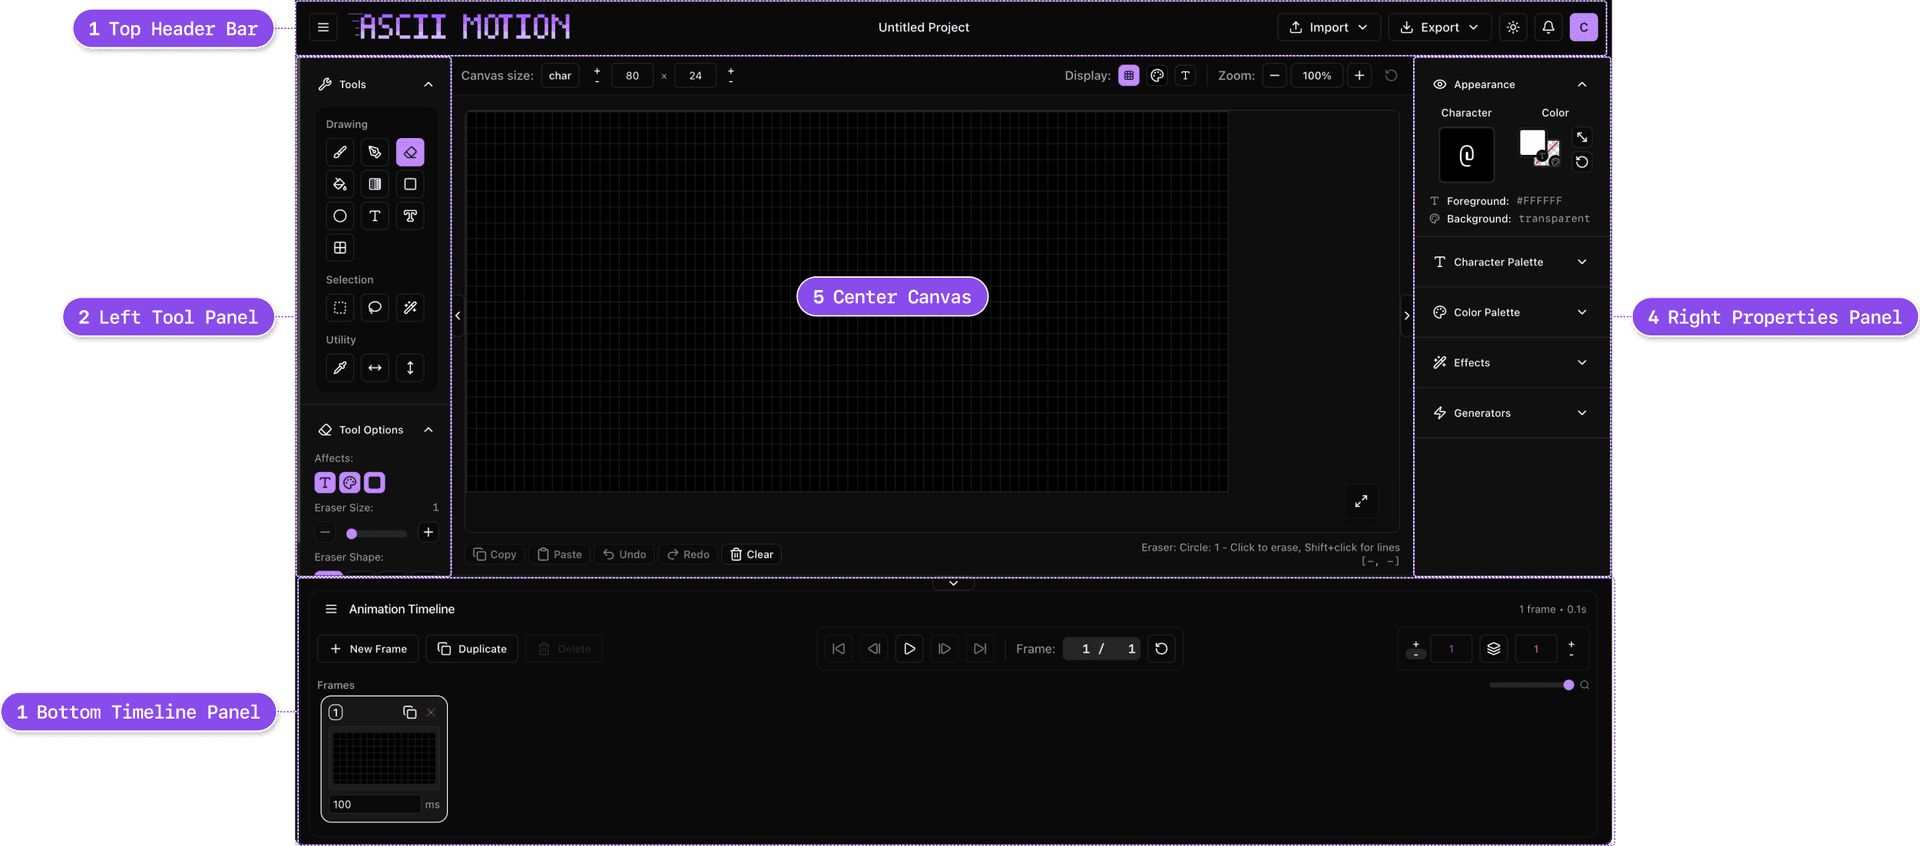The width and height of the screenshot is (1920, 846).
Task: Click the Eraser Size slider handle
Action: tap(352, 534)
